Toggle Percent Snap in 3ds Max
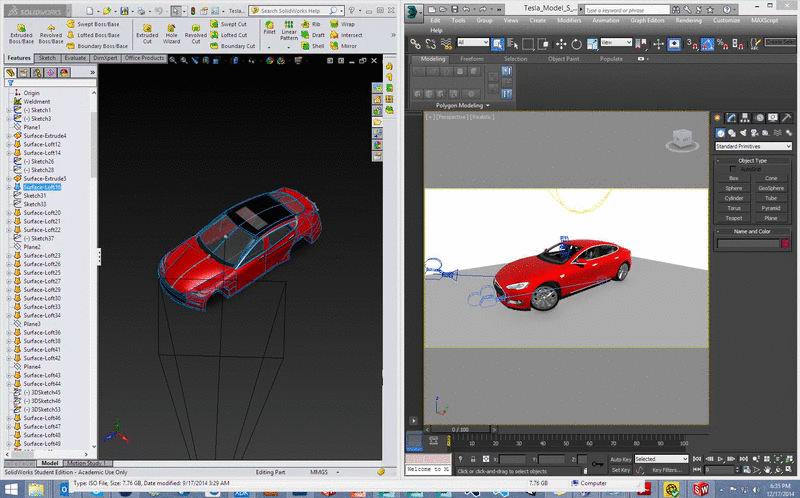This screenshot has width=800, height=498. (722, 44)
